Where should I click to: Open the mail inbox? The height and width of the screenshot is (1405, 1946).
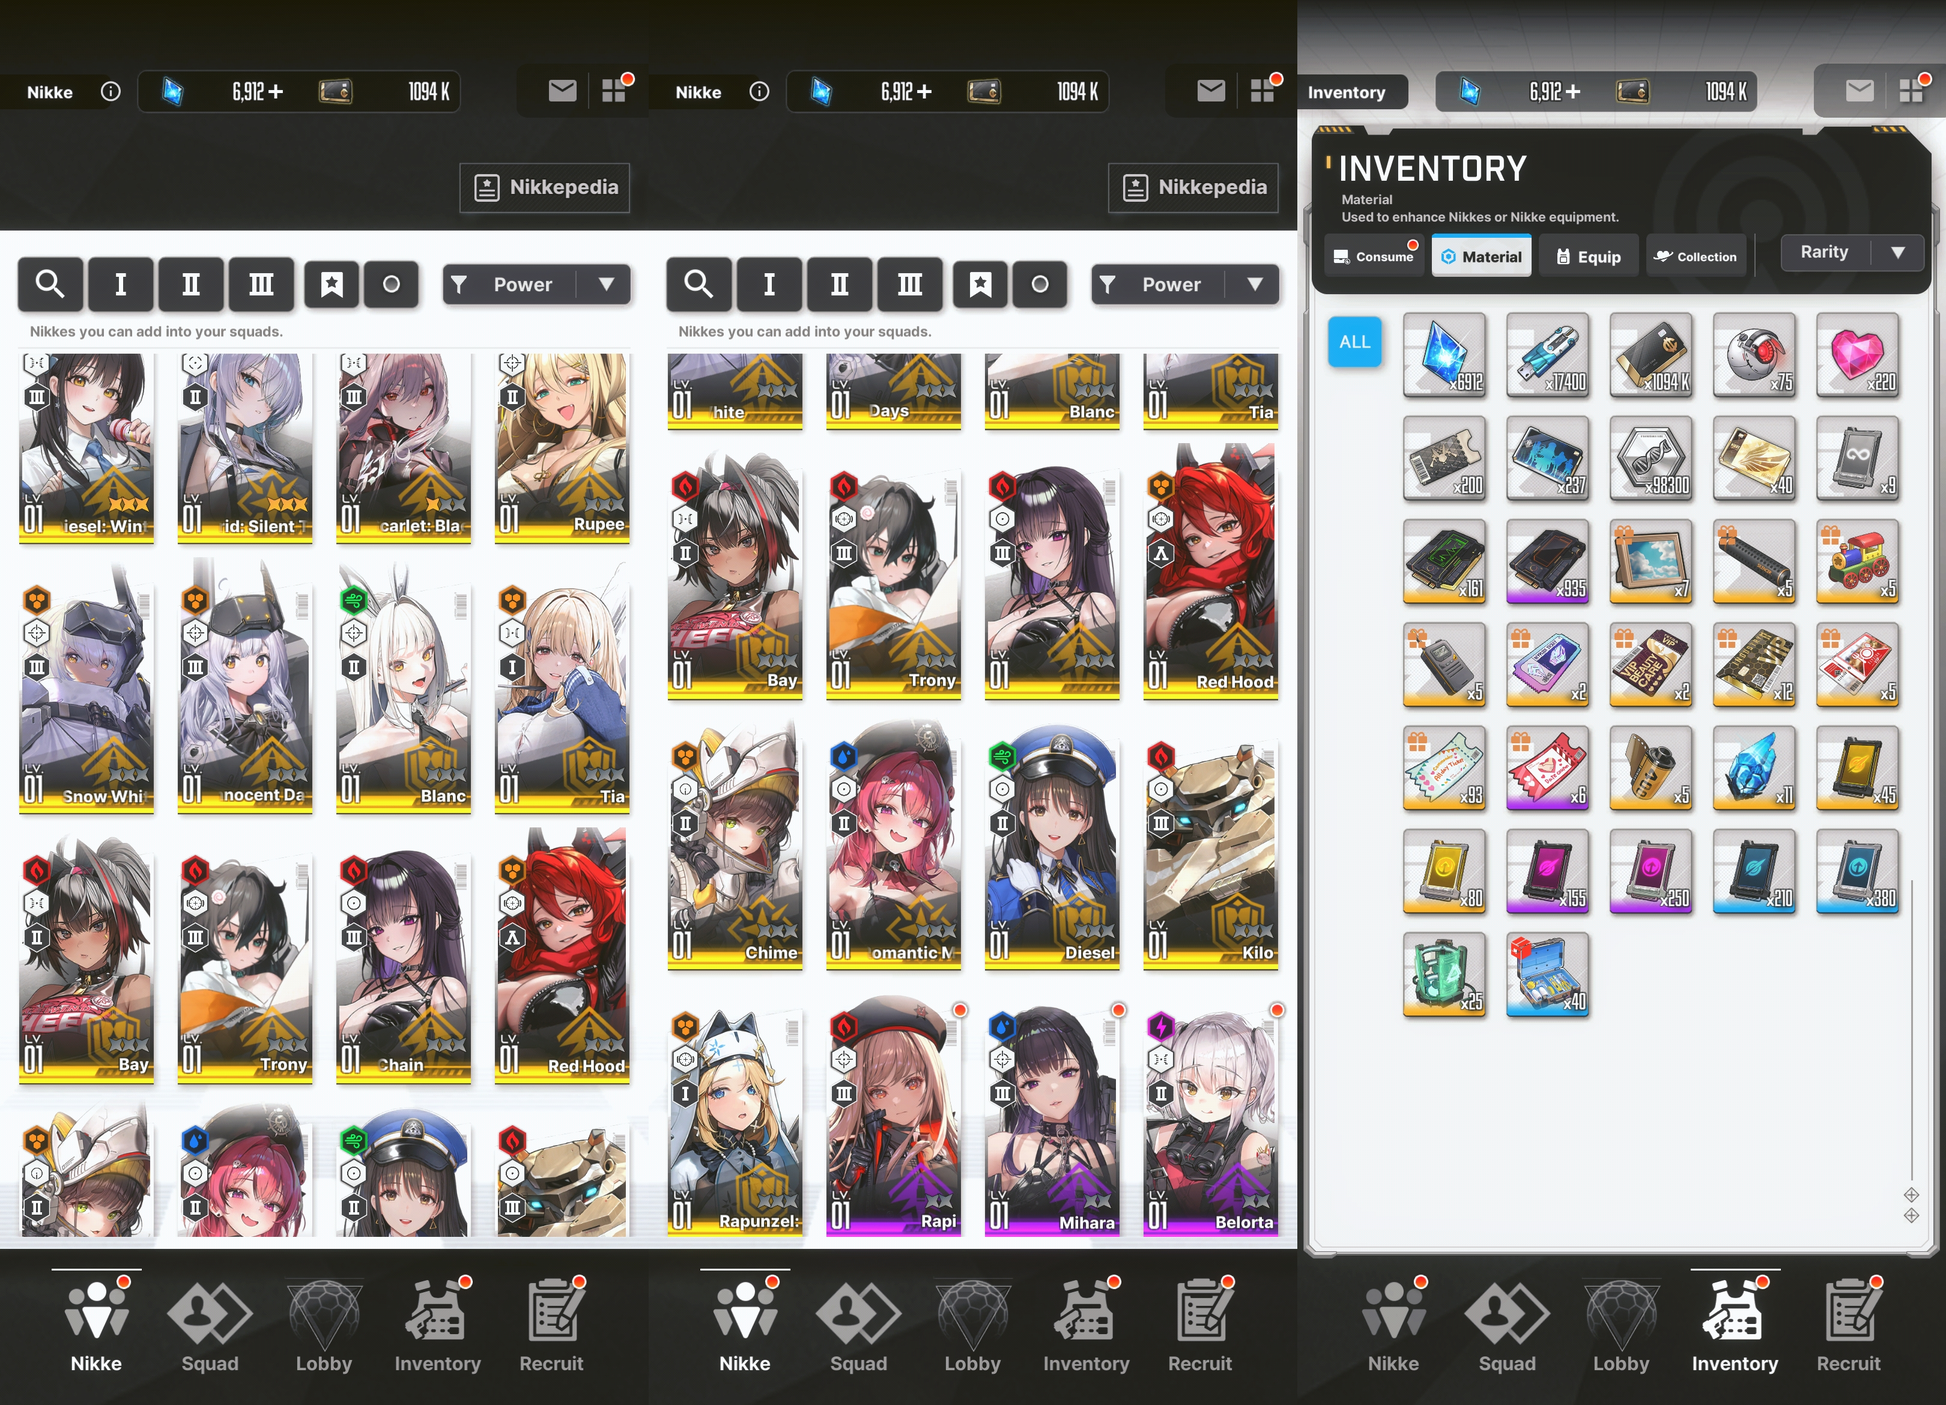coord(561,90)
